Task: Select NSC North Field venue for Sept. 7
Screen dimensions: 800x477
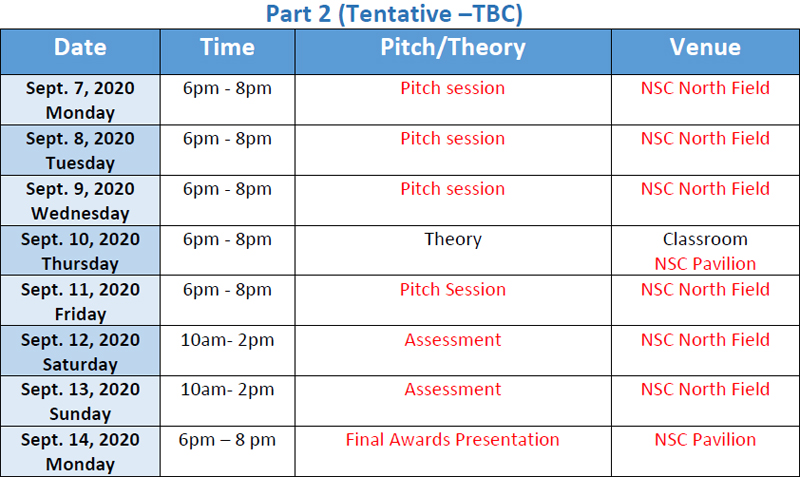Action: tap(705, 88)
